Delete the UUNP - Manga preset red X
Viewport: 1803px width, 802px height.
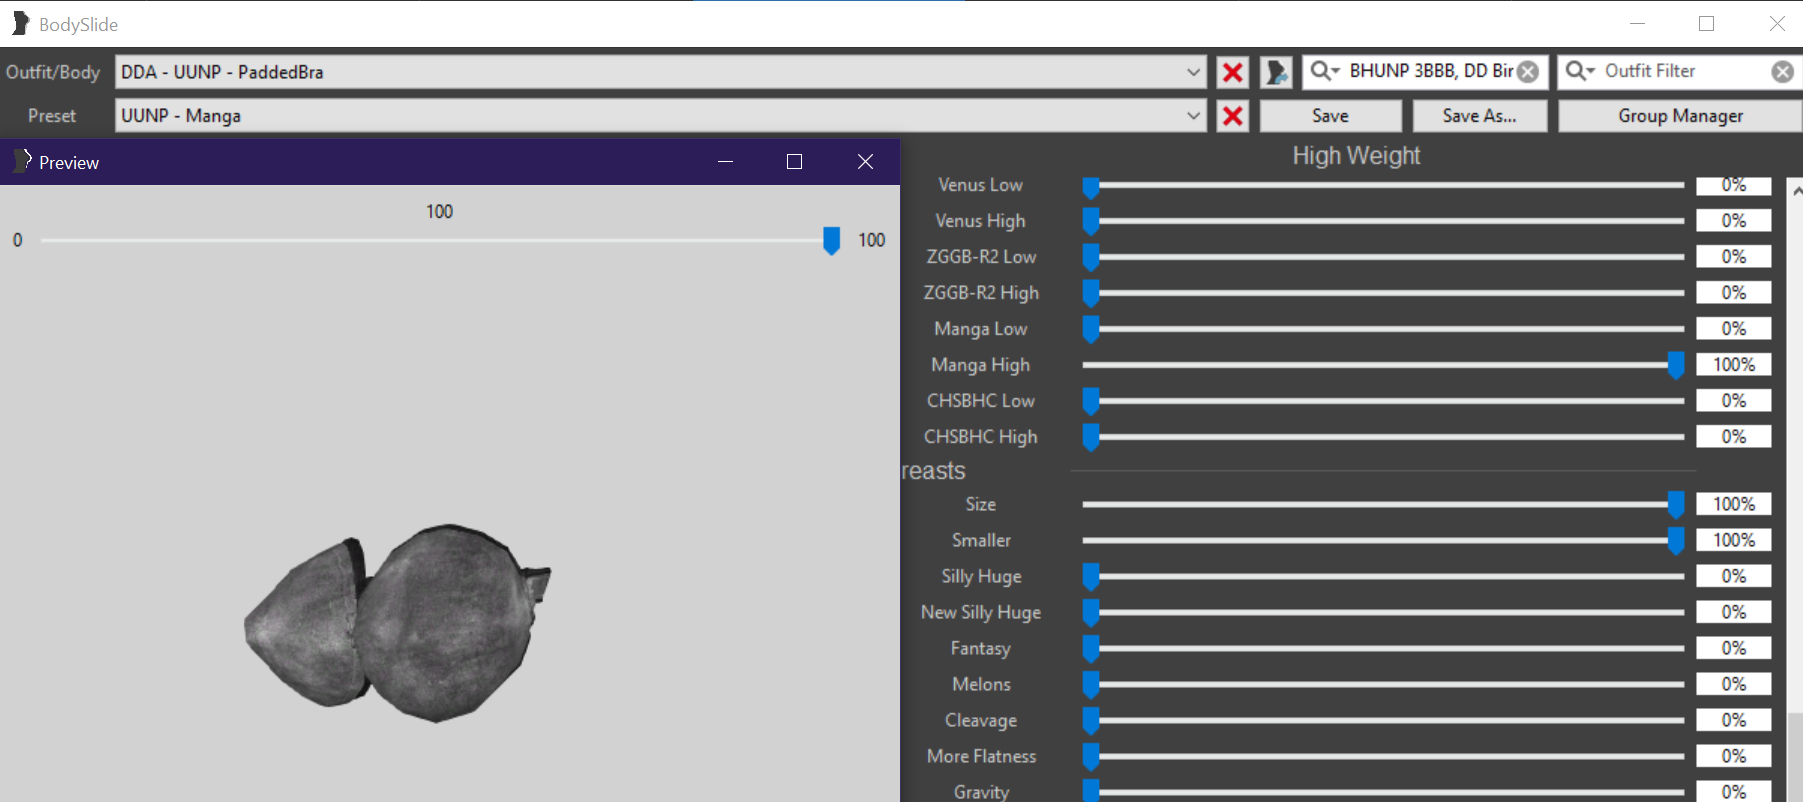1233,116
